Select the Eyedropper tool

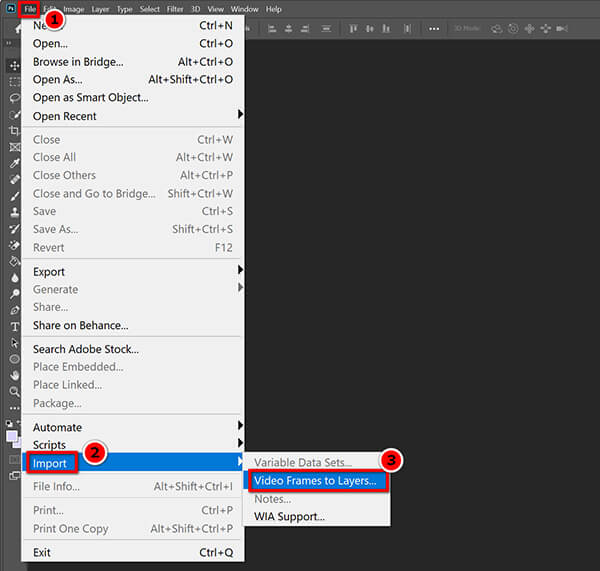coord(15,163)
